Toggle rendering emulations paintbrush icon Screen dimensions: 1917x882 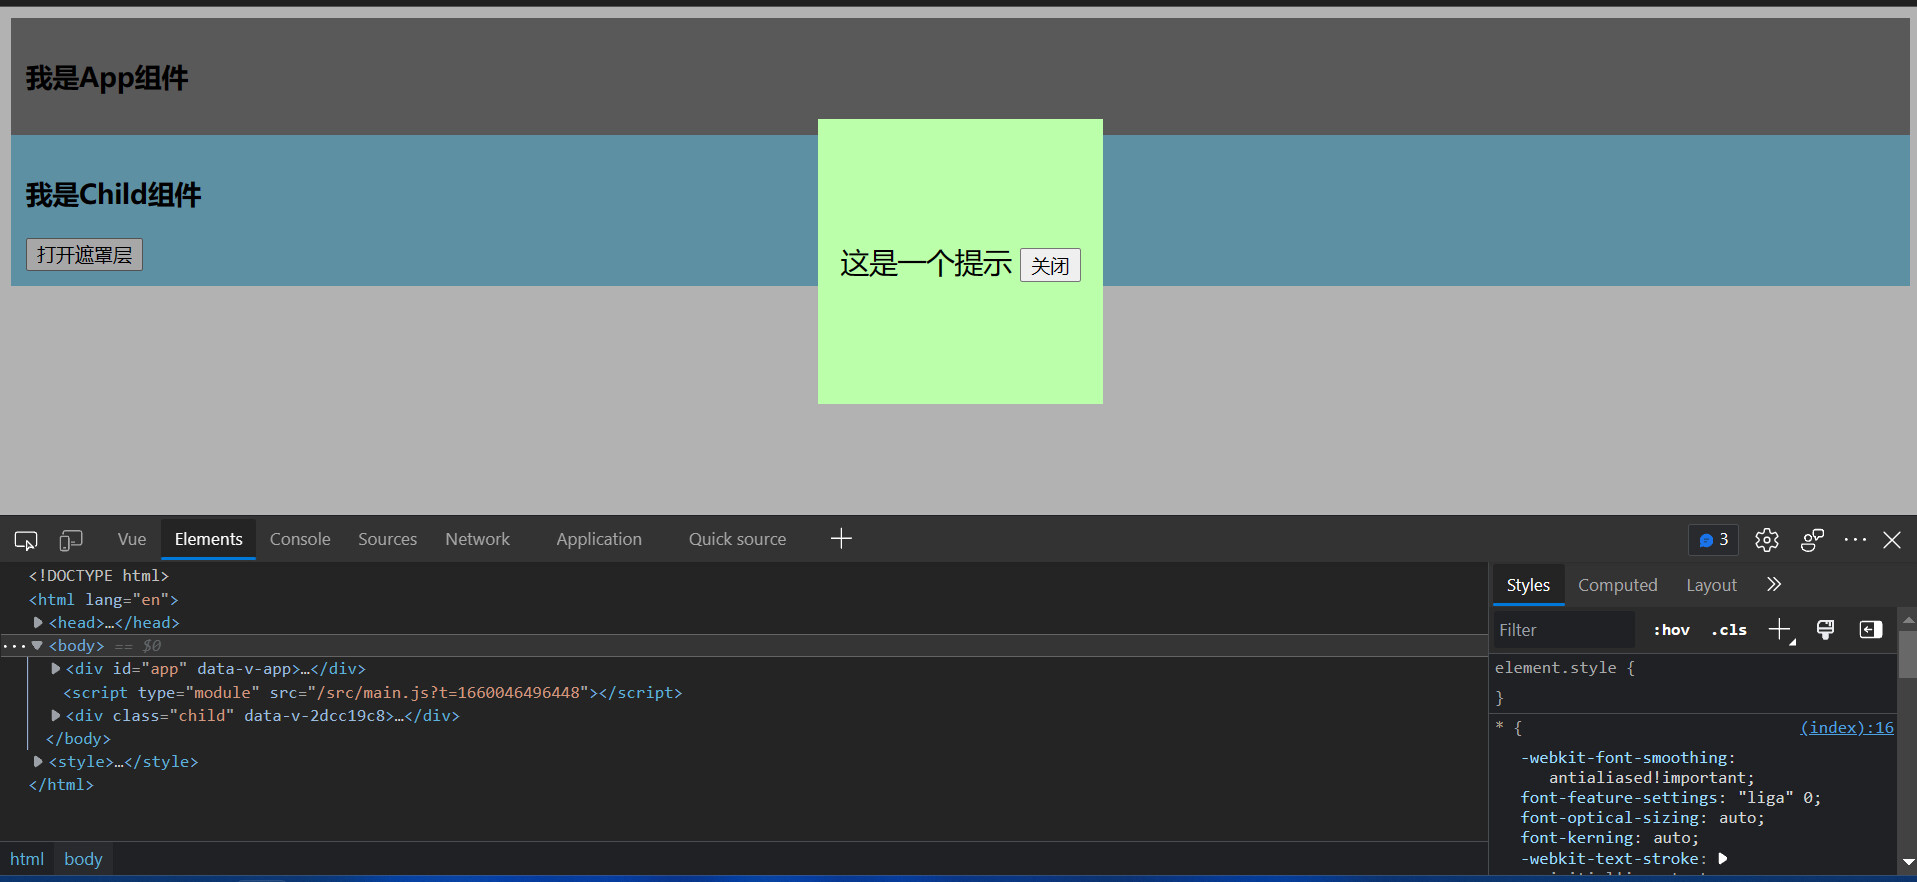(1826, 629)
